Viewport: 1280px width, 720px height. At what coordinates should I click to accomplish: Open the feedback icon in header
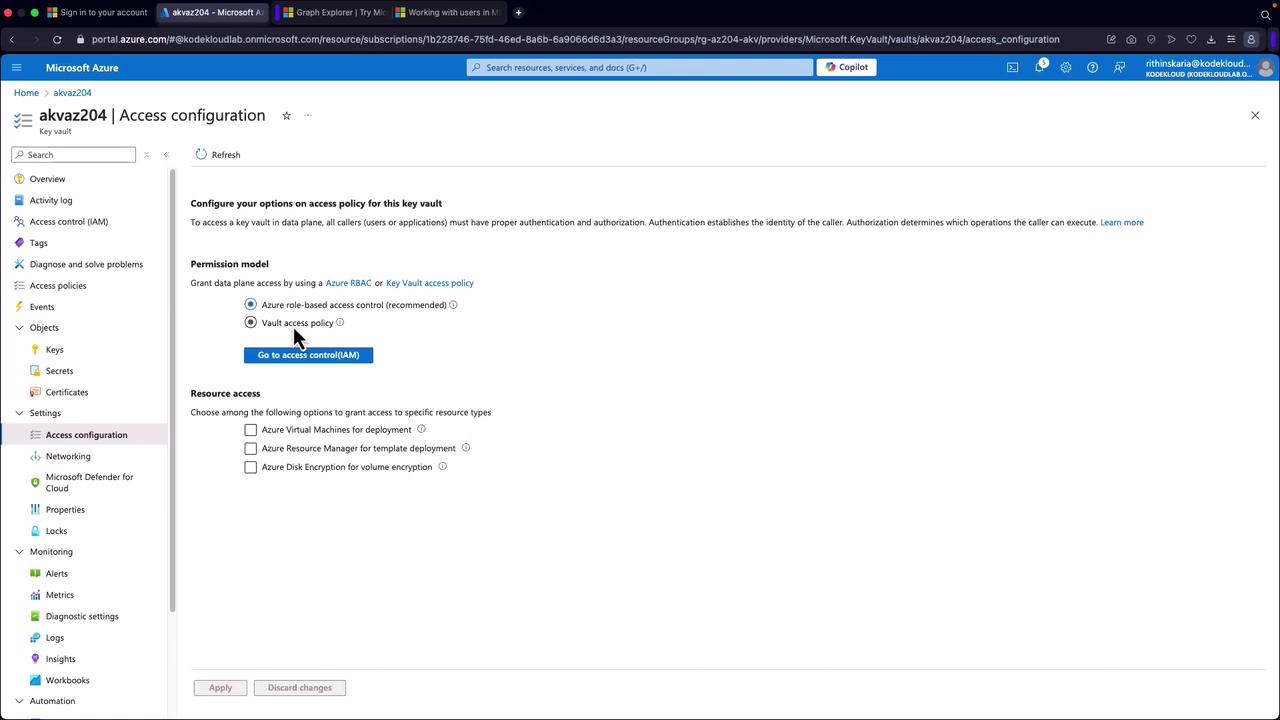(1119, 67)
